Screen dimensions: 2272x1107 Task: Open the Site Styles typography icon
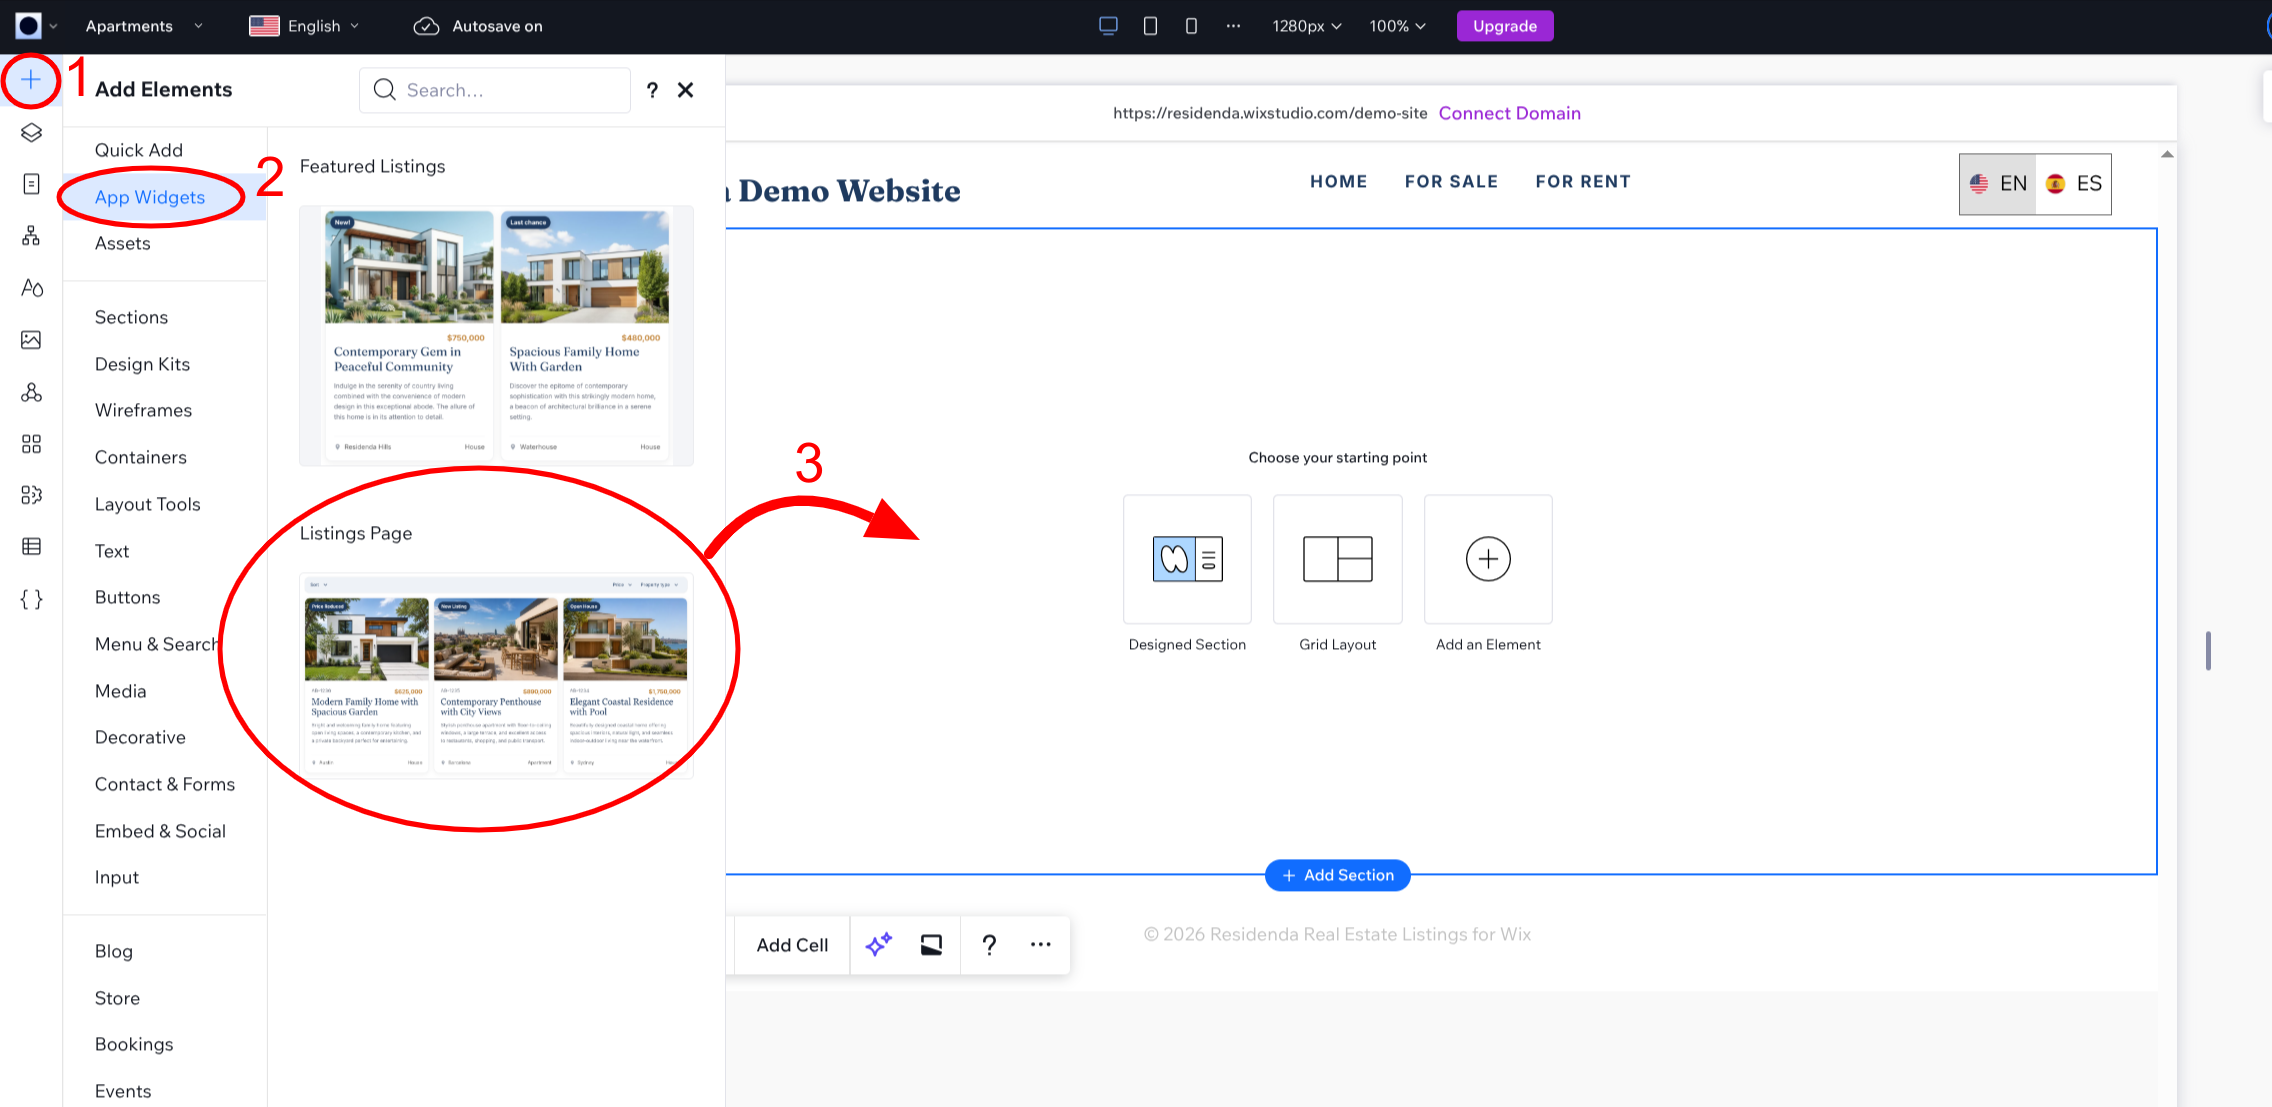point(31,288)
